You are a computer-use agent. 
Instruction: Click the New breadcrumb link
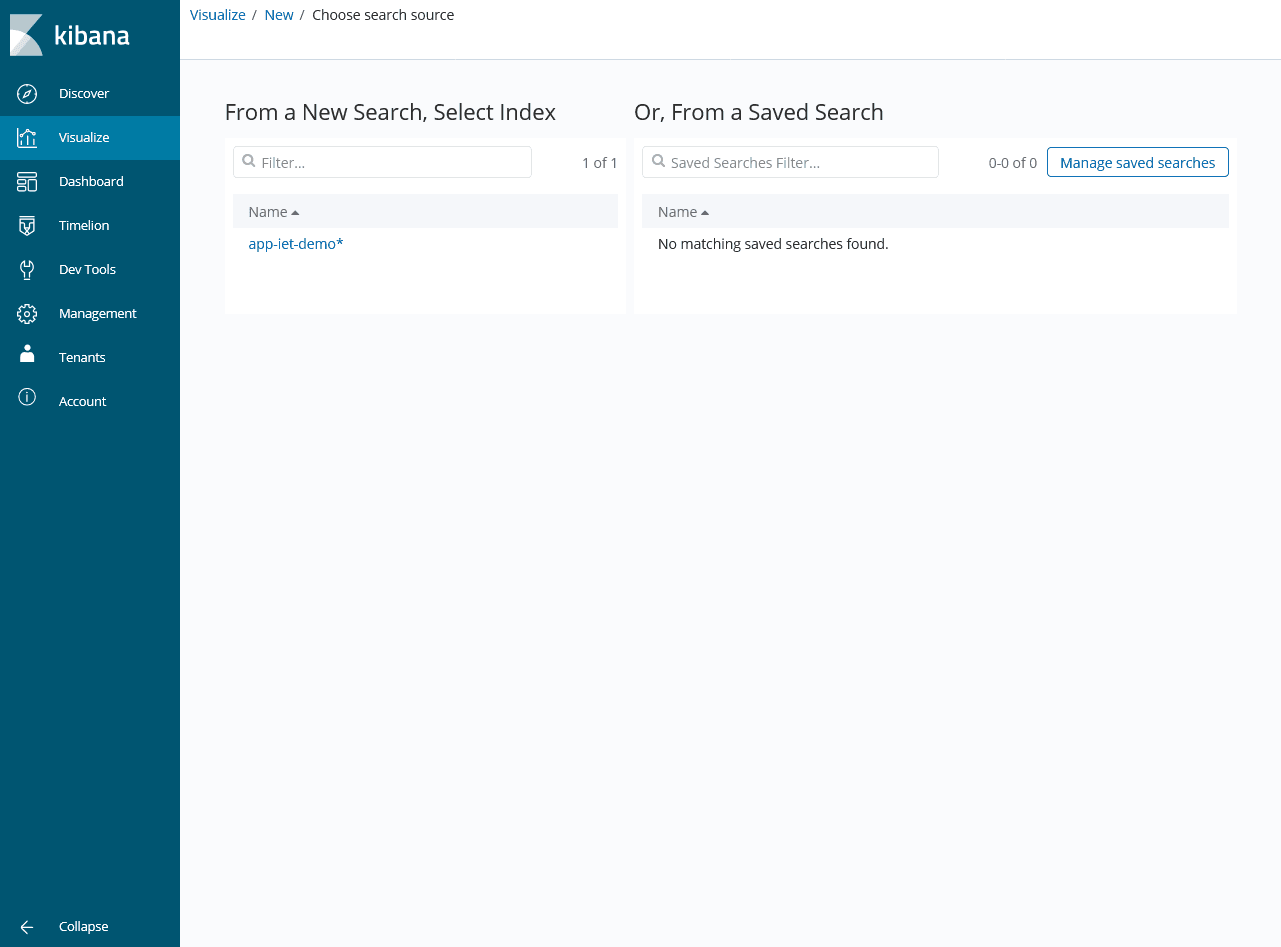(x=279, y=15)
